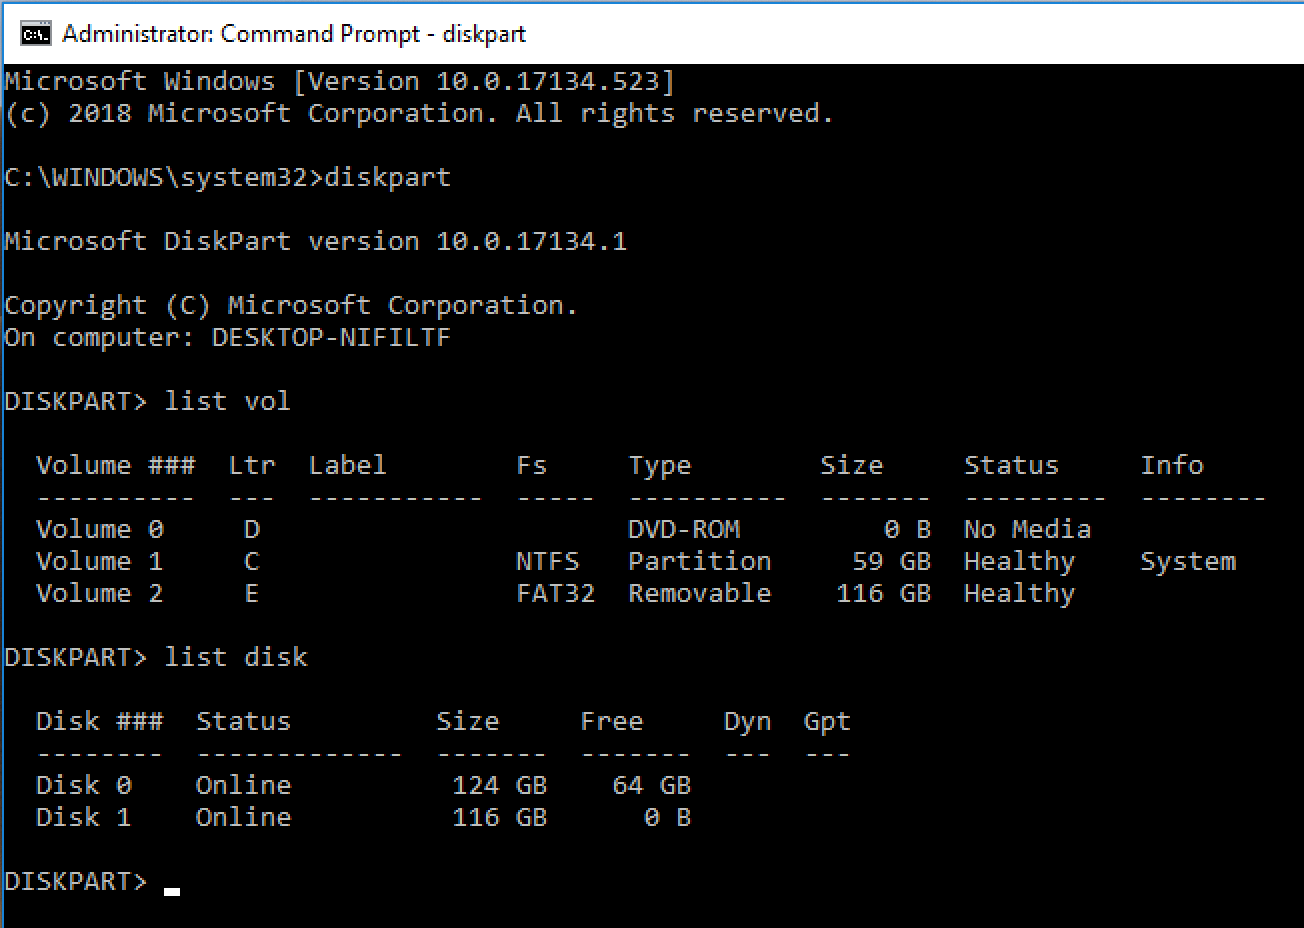1304x928 pixels.
Task: Select the 'System' info label on Volume 1
Action: click(1188, 561)
